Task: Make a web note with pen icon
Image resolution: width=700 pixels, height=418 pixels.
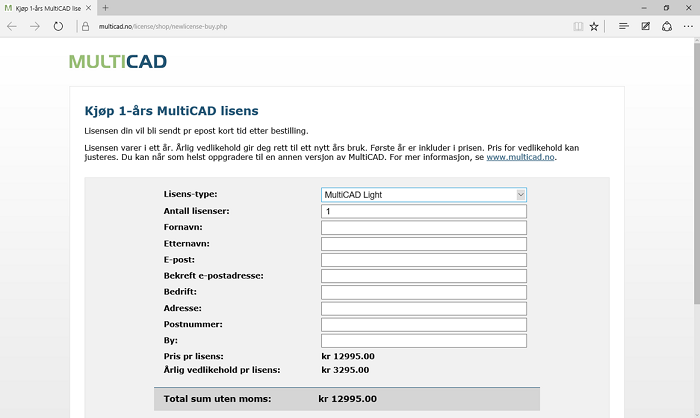Action: [646, 26]
